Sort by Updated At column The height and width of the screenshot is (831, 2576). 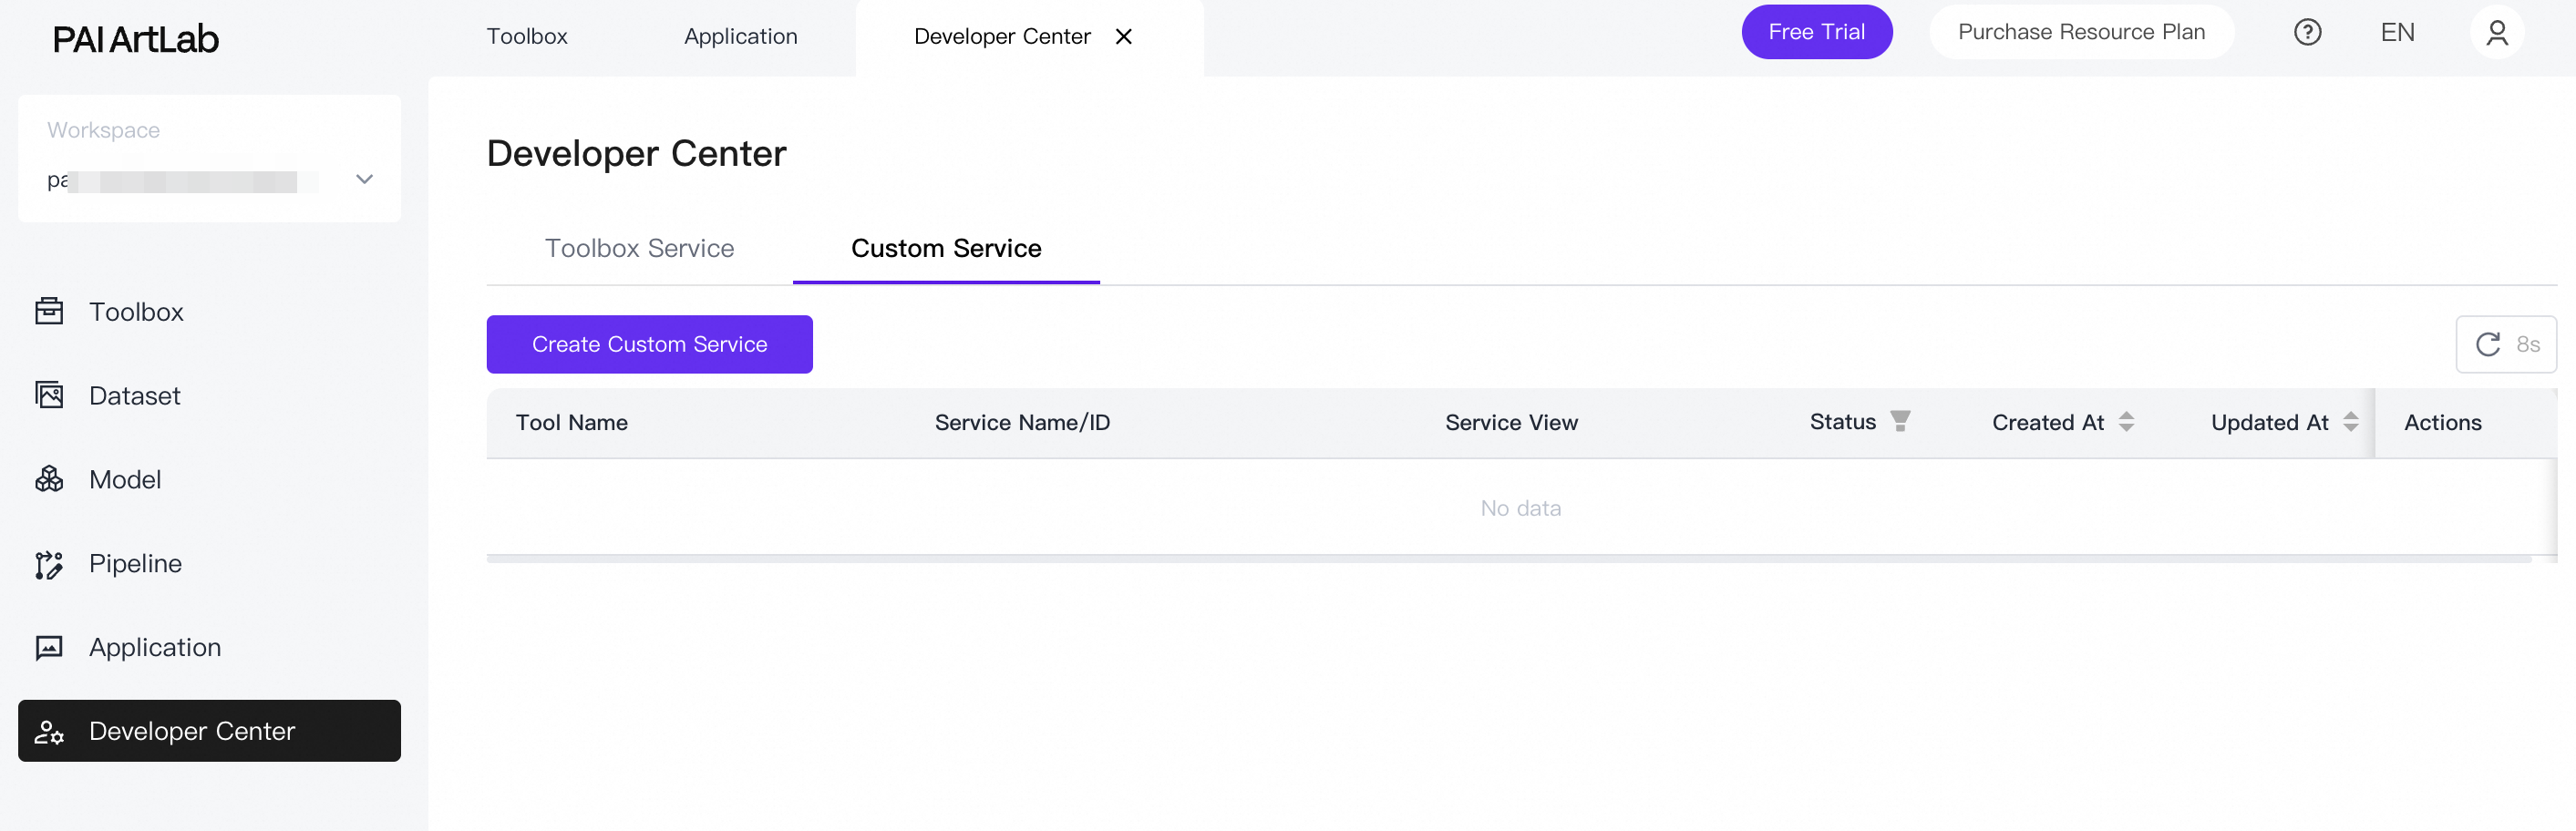click(2350, 422)
